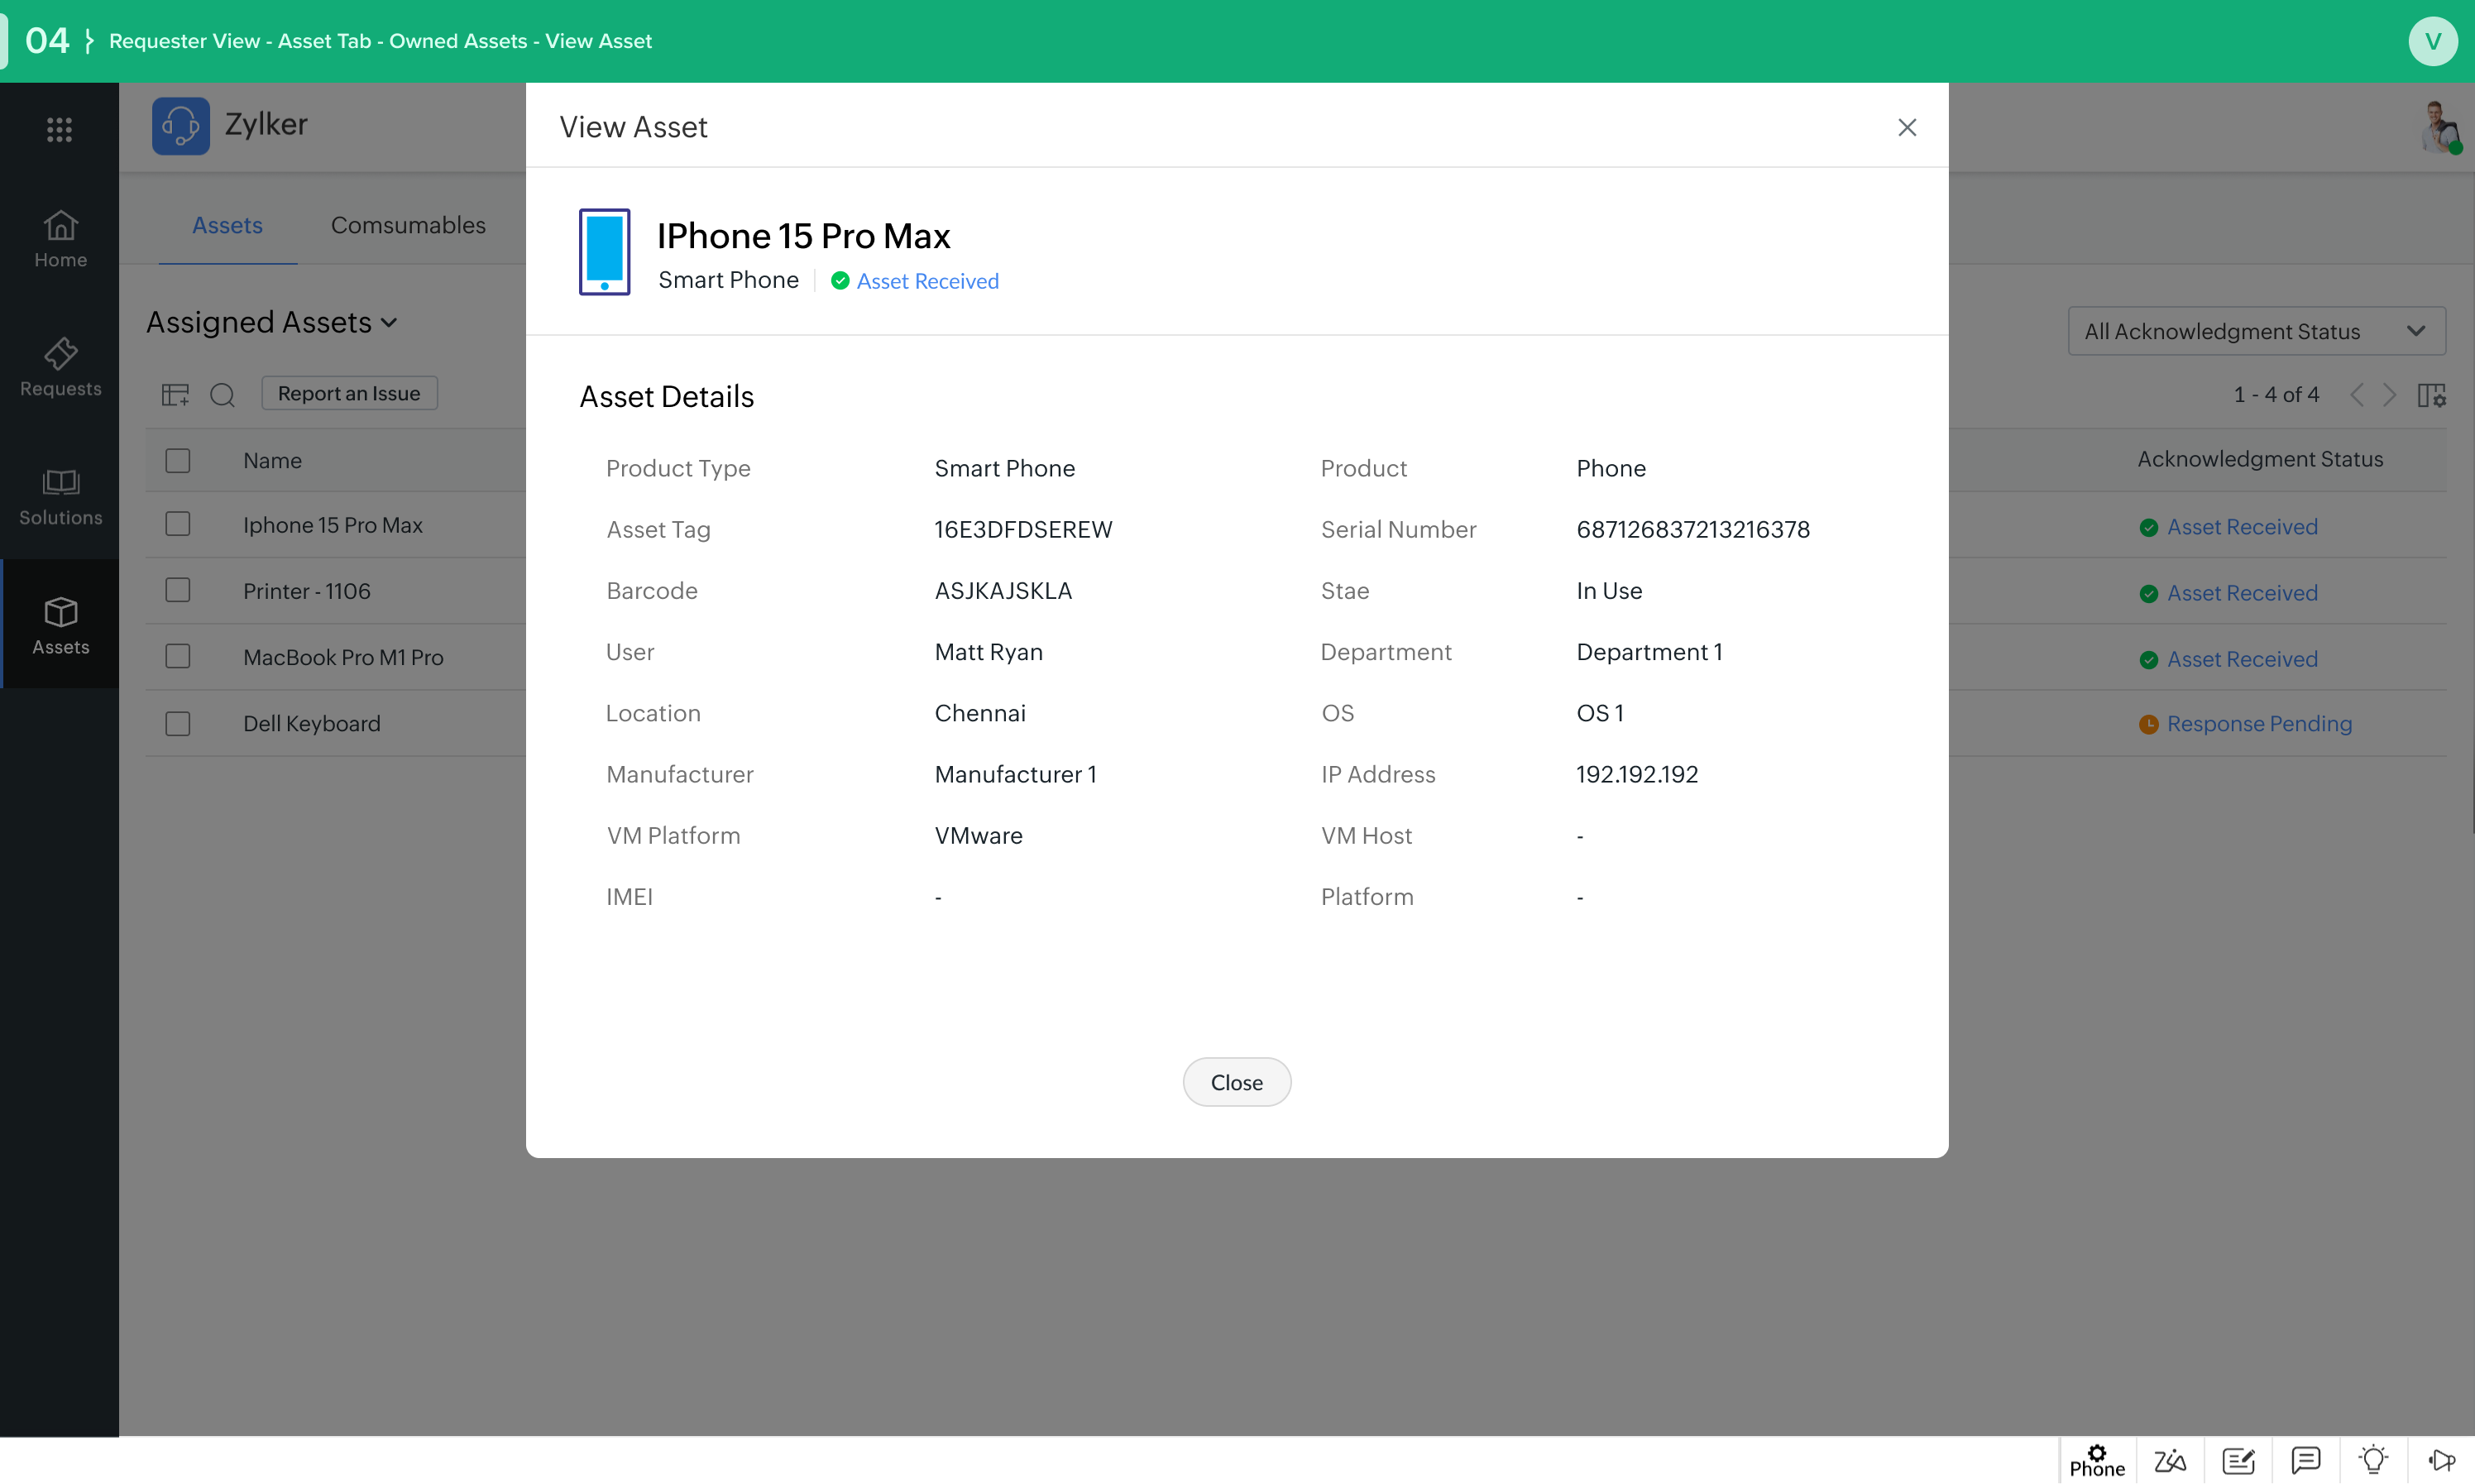This screenshot has height=1484, width=2475.
Task: Expand the Assigned Assets dropdown
Action: point(272,322)
